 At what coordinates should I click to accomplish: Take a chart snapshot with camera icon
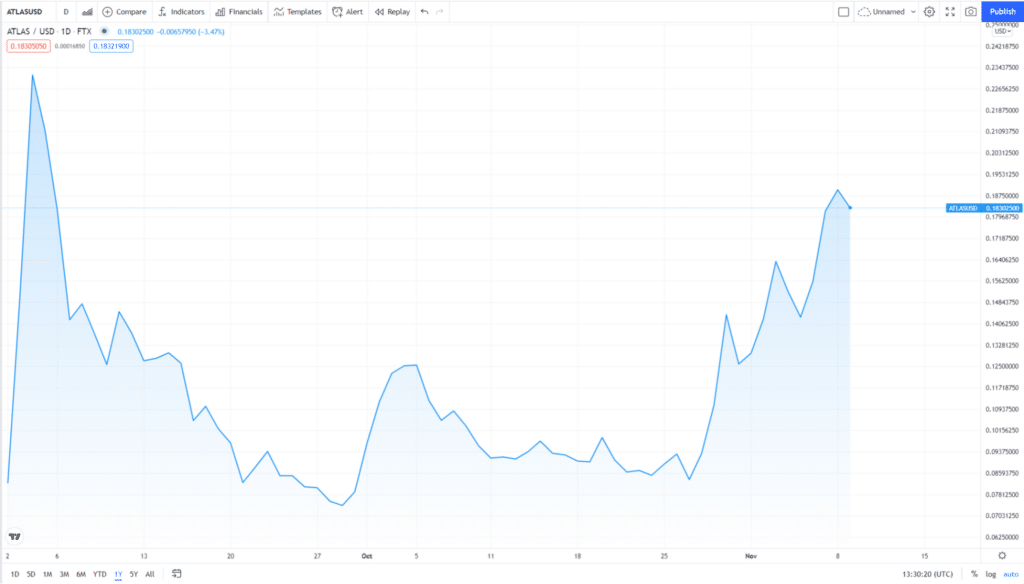[971, 12]
